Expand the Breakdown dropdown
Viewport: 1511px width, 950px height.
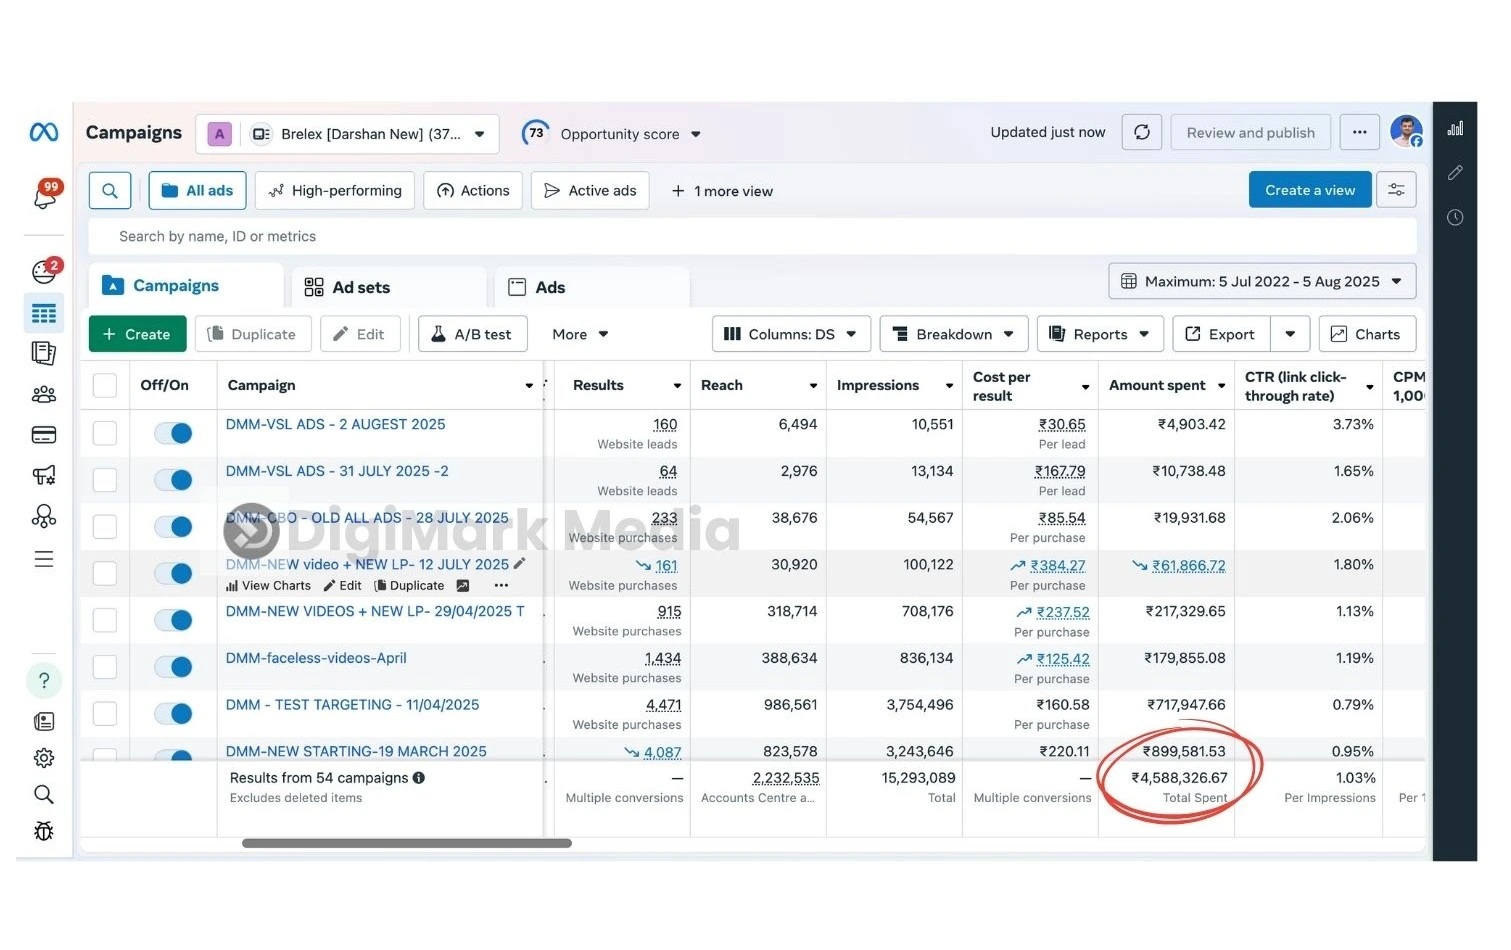pos(953,335)
